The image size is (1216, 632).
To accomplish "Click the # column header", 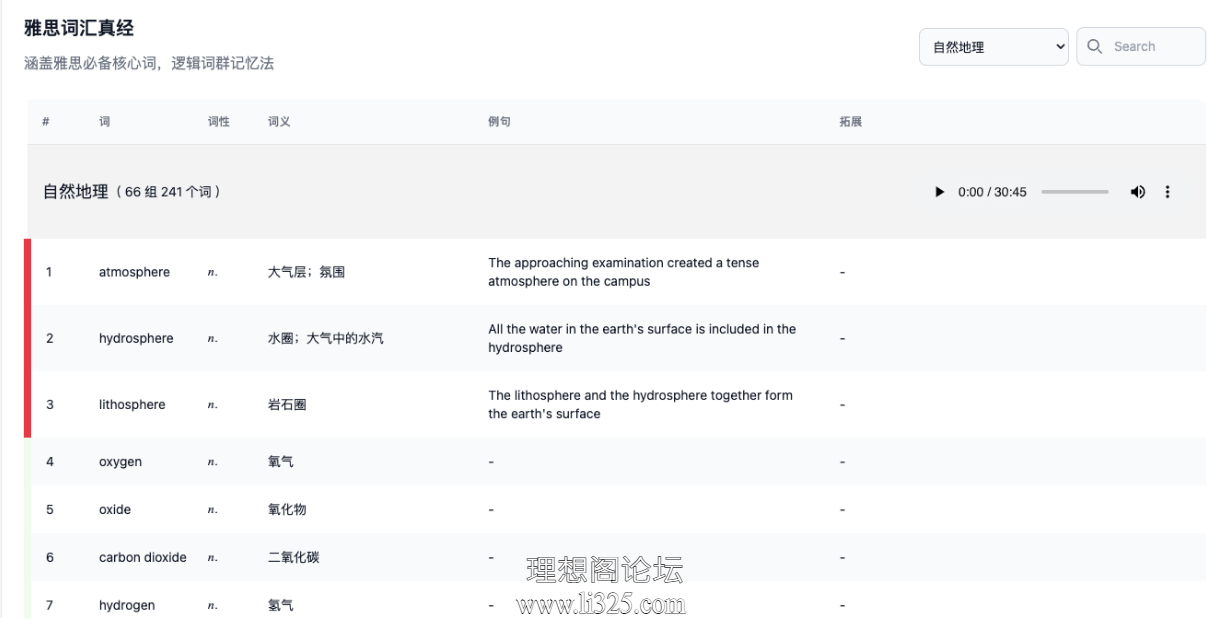I will [x=46, y=122].
